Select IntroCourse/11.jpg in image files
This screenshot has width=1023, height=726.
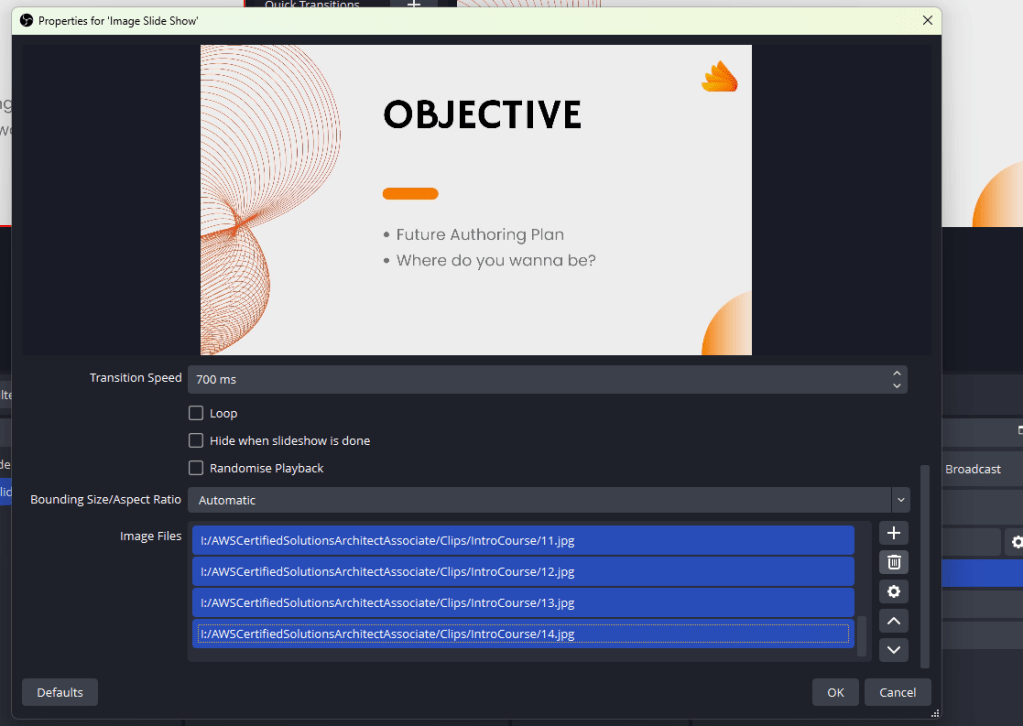[523, 540]
